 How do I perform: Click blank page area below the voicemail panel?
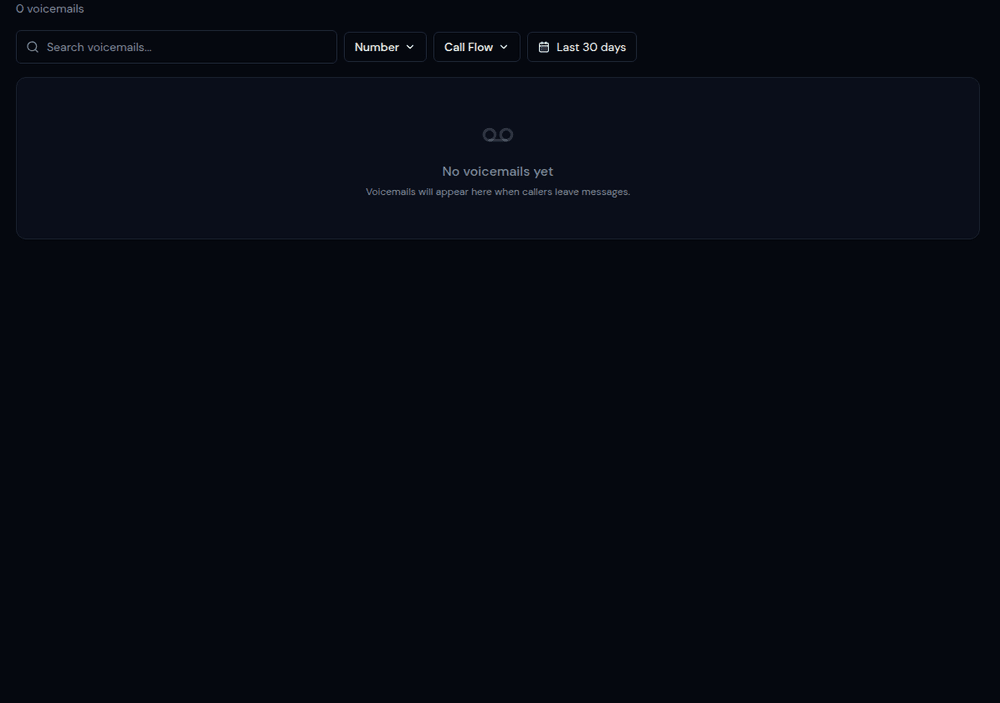pyautogui.click(x=500, y=450)
